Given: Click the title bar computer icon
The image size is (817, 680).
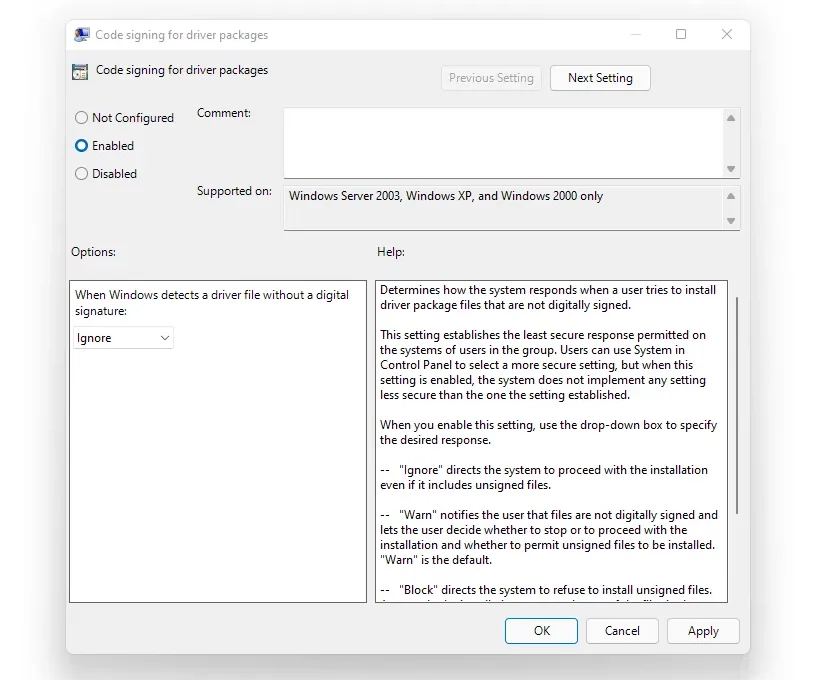Looking at the screenshot, I should pos(81,35).
